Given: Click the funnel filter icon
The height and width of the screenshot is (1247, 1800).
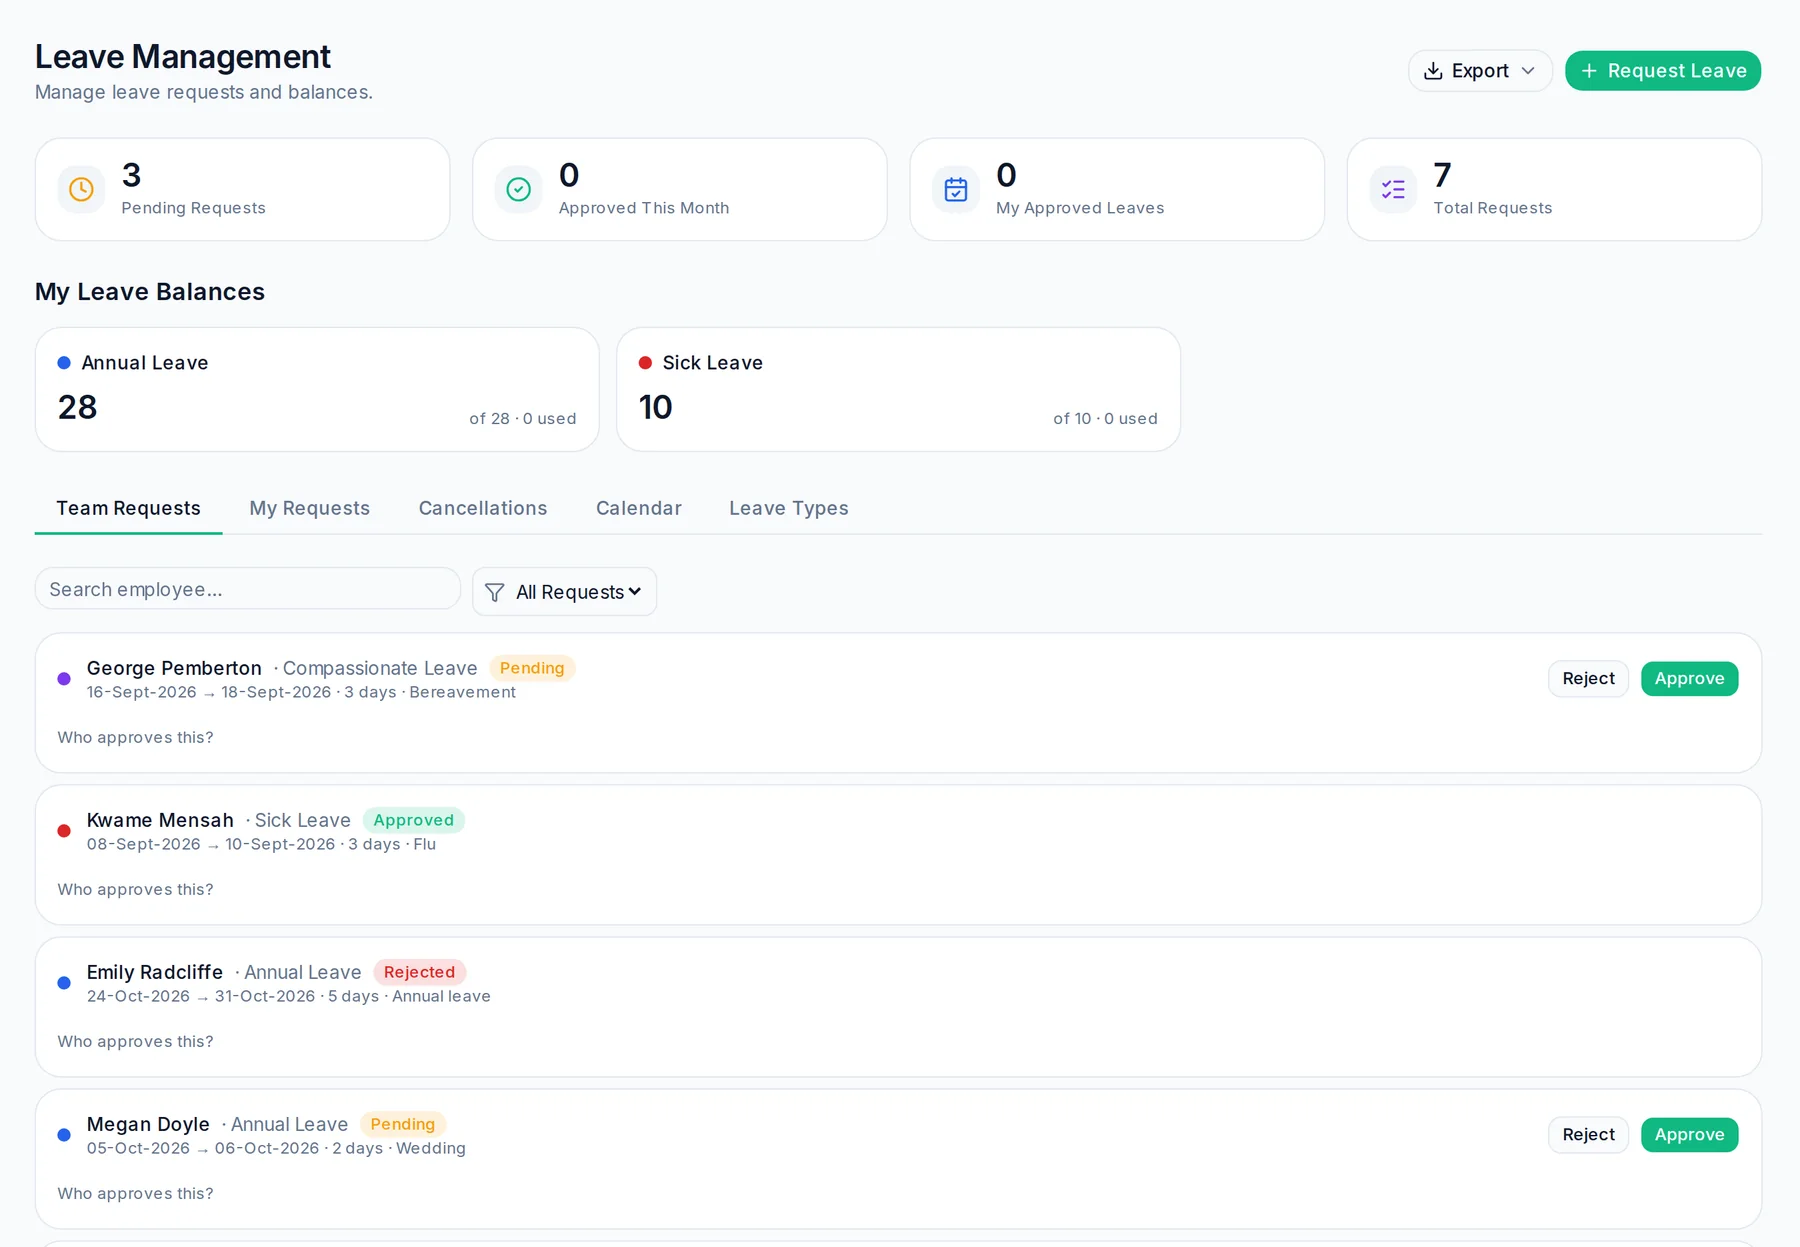Looking at the screenshot, I should (x=494, y=592).
